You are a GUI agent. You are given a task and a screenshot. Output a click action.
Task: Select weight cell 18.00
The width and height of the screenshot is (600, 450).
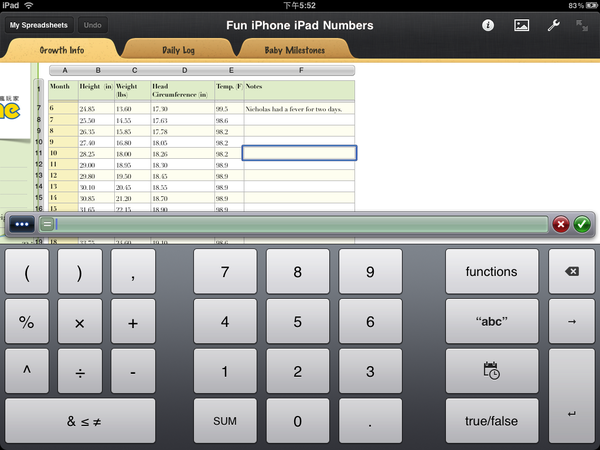(133, 153)
